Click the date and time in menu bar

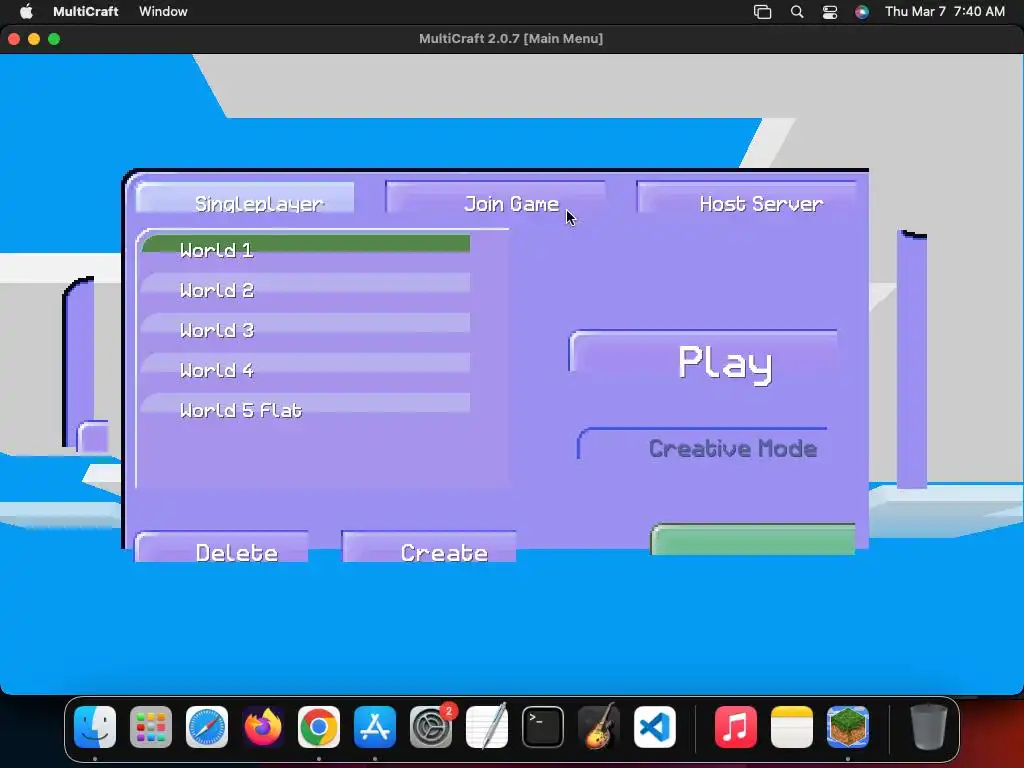944,11
